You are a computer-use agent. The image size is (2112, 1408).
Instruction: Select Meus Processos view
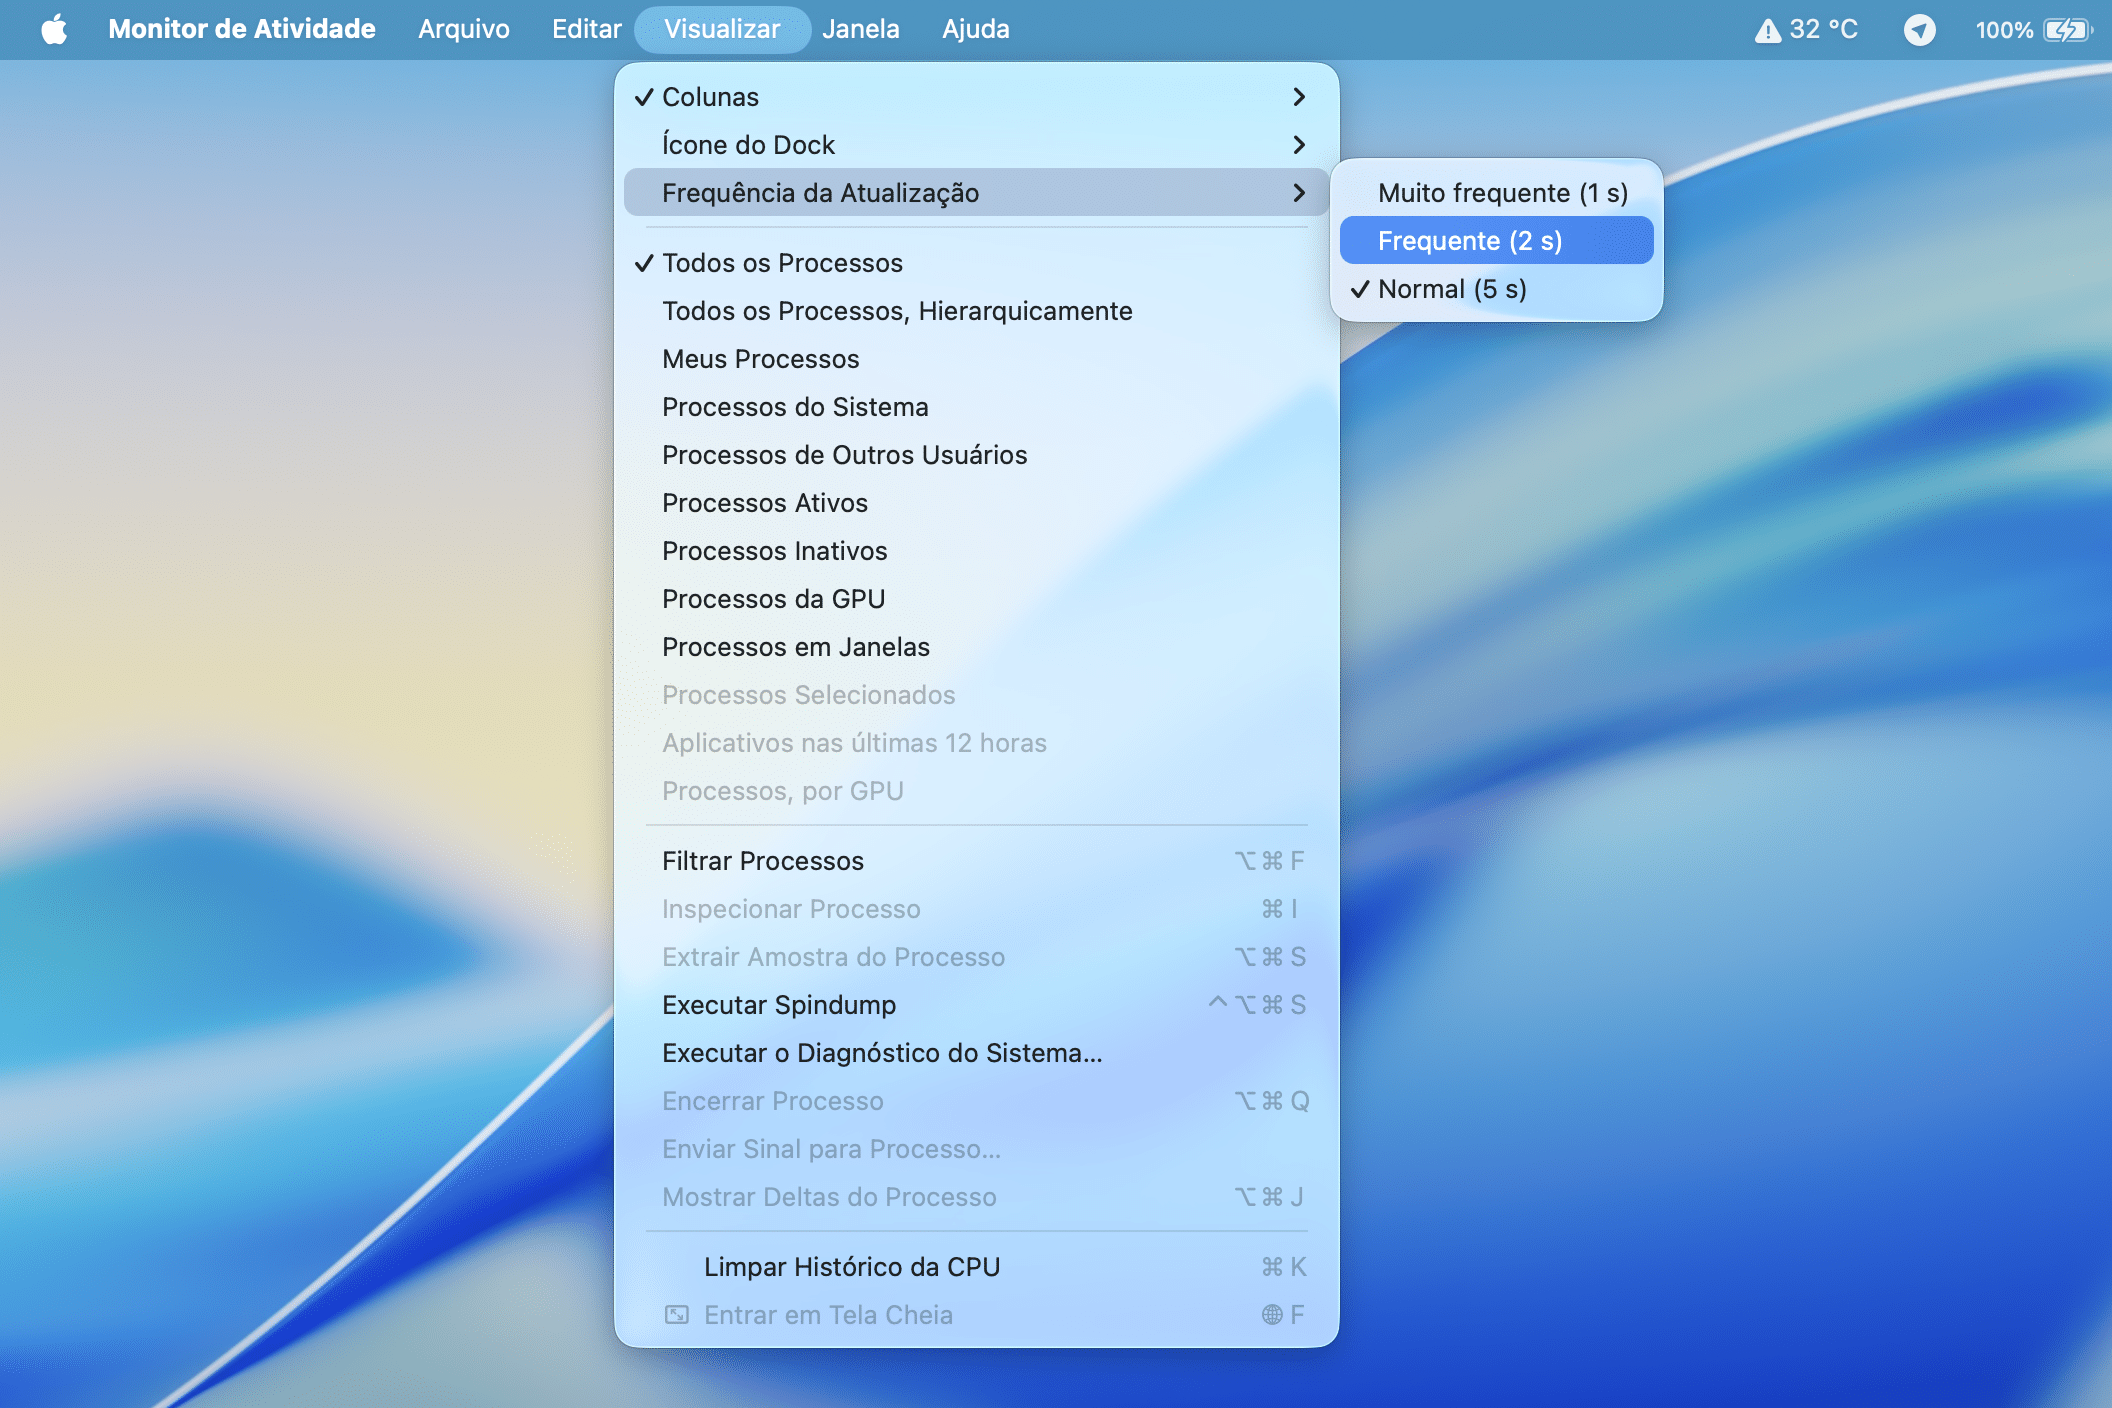(x=760, y=359)
